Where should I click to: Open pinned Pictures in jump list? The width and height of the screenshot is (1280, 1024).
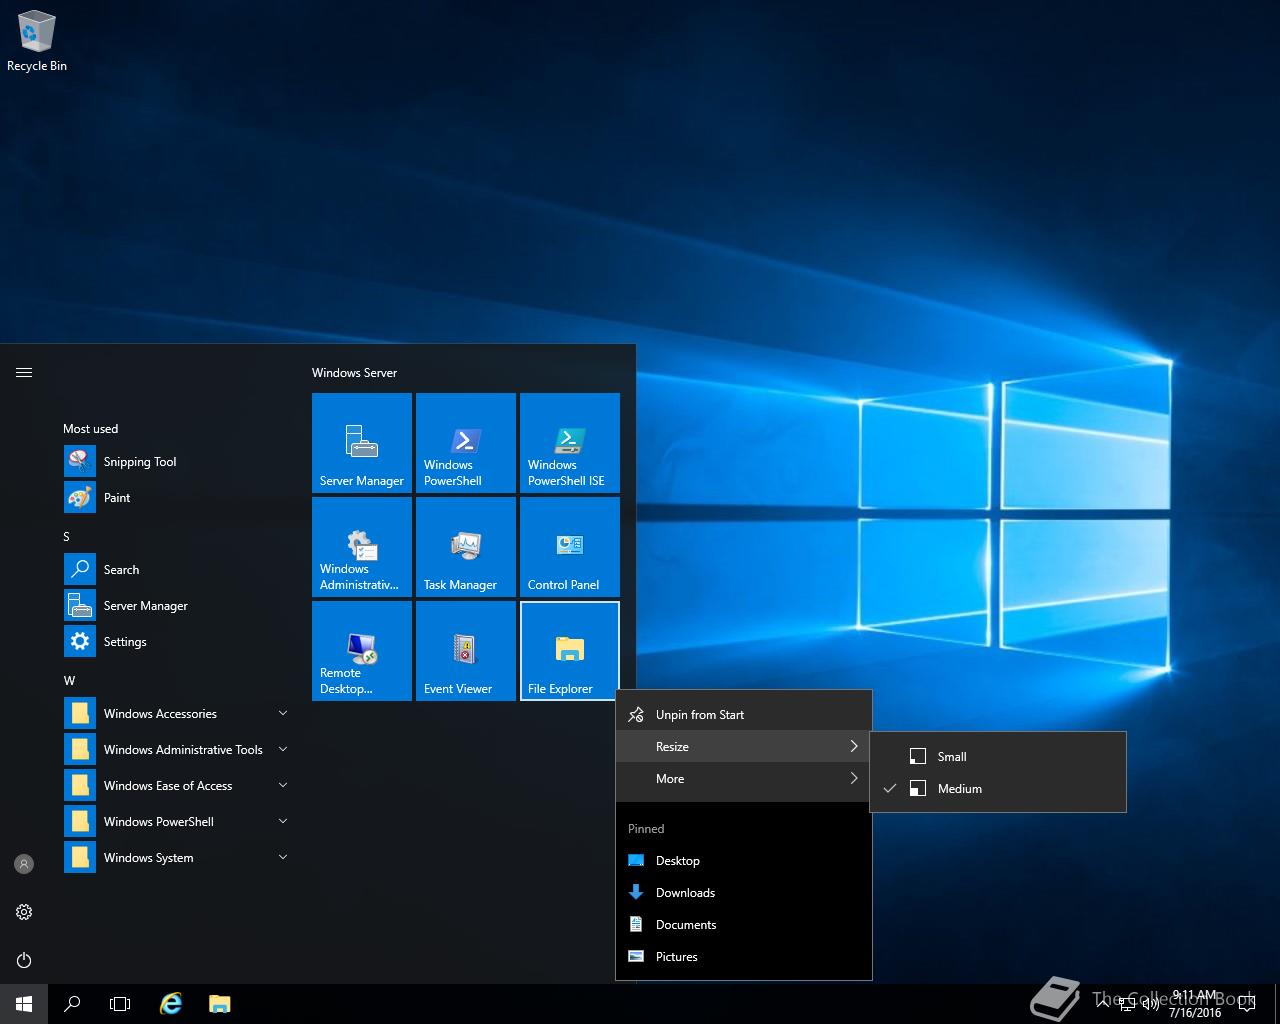pos(744,957)
